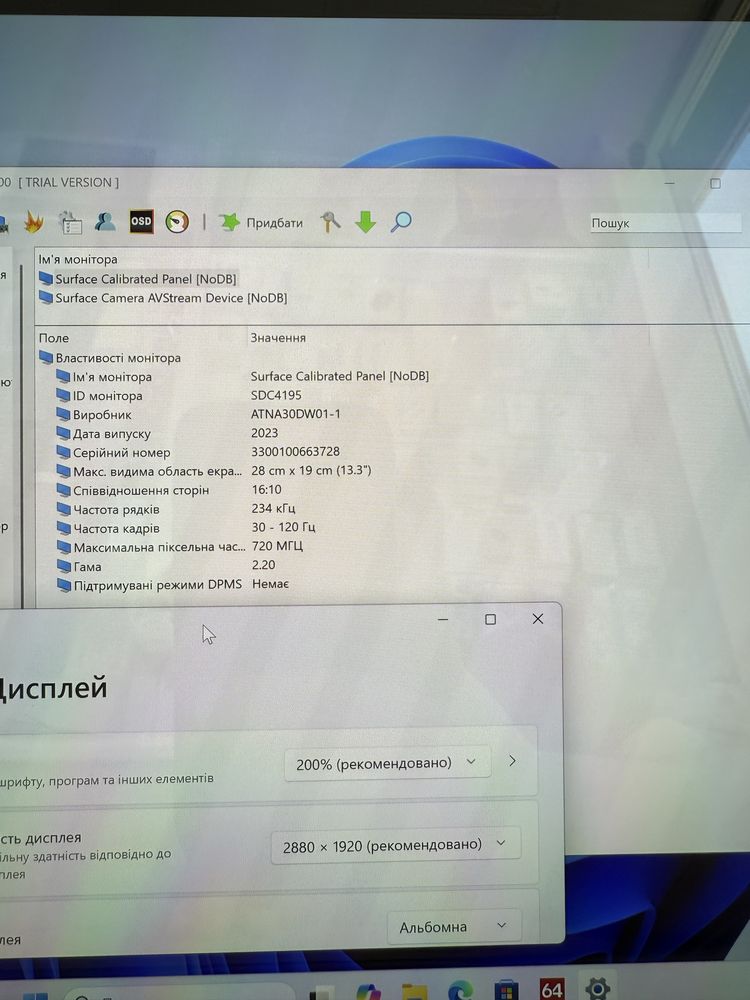Select the Співвідношення сторін field row
Image resolution: width=750 pixels, height=1000 pixels.
133,490
